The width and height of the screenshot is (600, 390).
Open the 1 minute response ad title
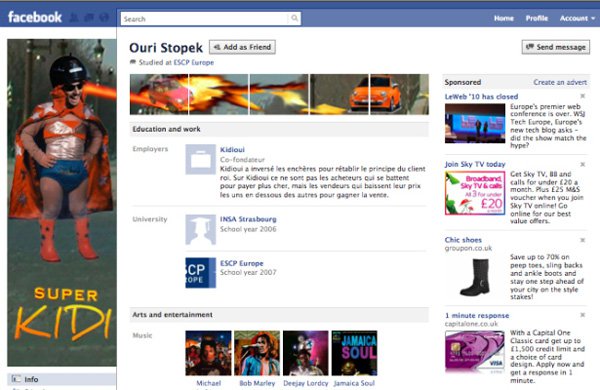477,315
